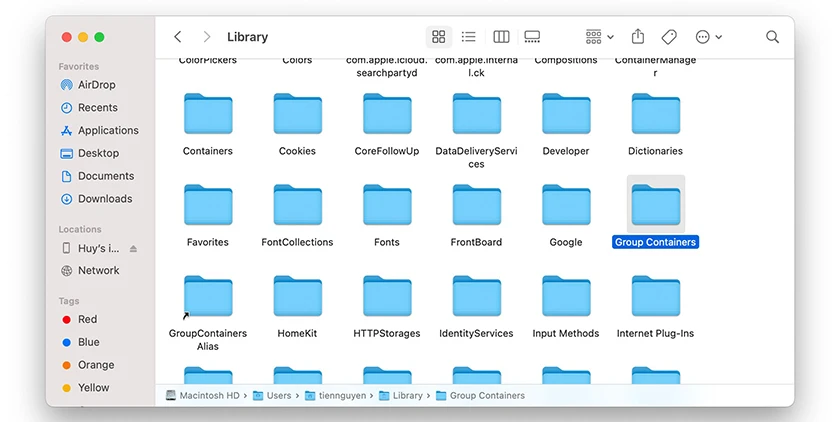
Task: Select the DataDeliveryServices folder icon
Action: coord(476,114)
